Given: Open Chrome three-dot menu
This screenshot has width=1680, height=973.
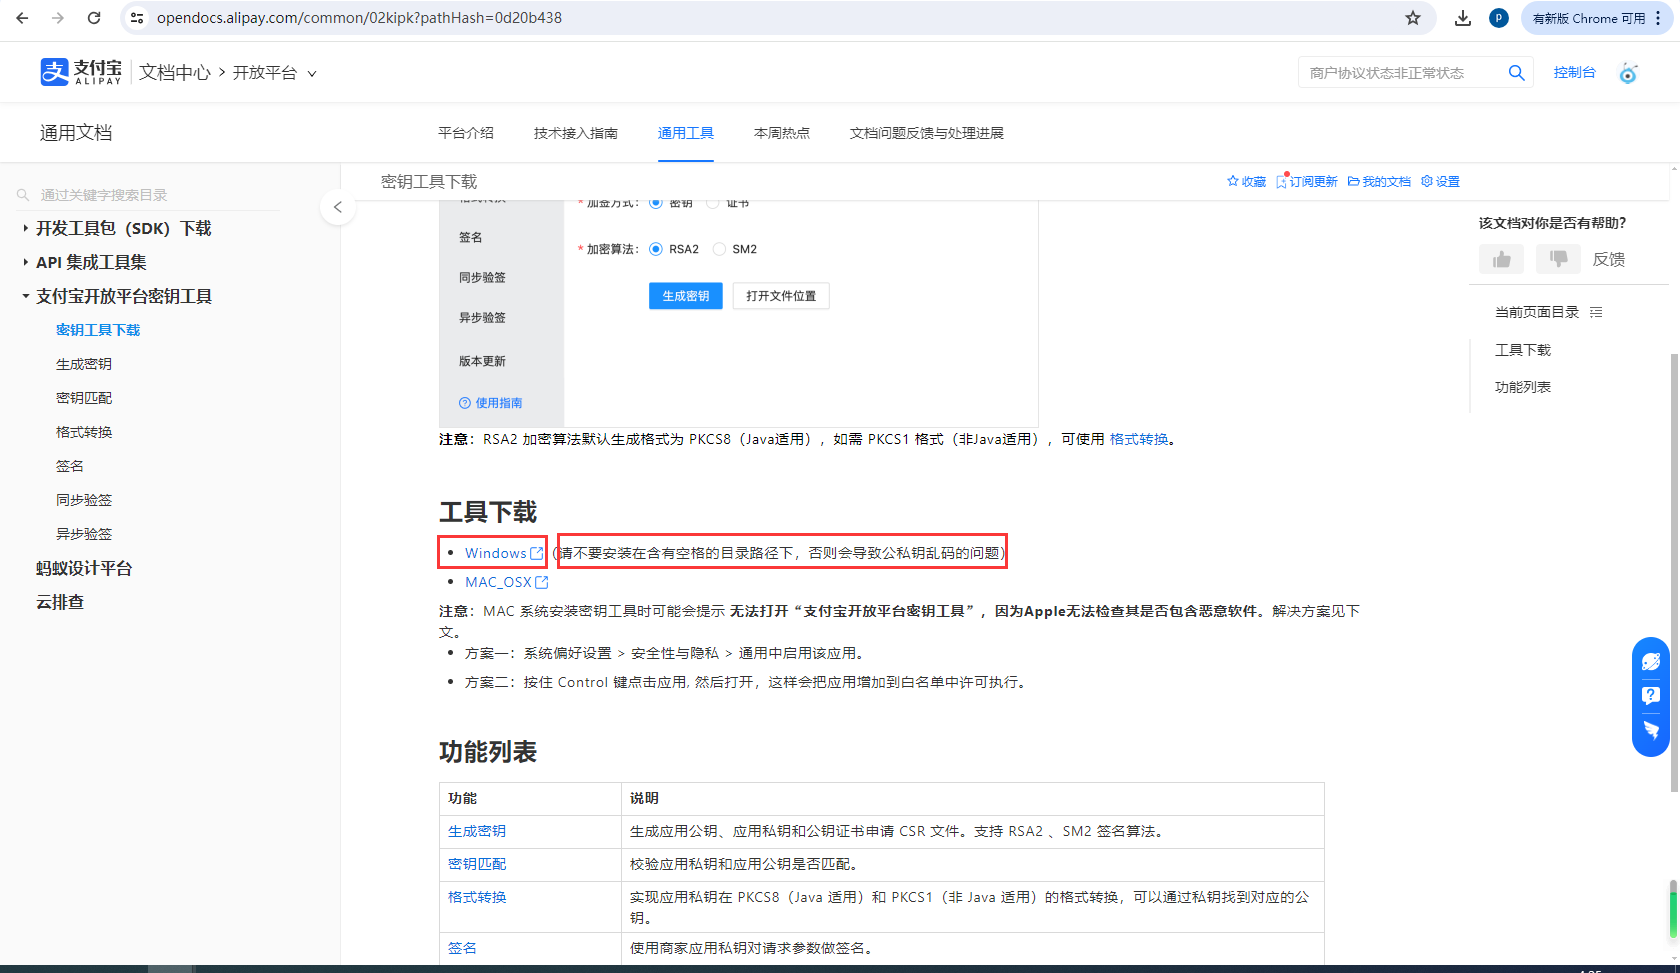Looking at the screenshot, I should click(1658, 18).
